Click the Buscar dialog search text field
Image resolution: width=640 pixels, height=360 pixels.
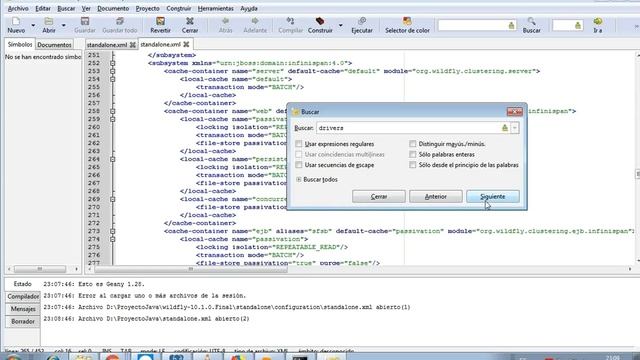409,128
